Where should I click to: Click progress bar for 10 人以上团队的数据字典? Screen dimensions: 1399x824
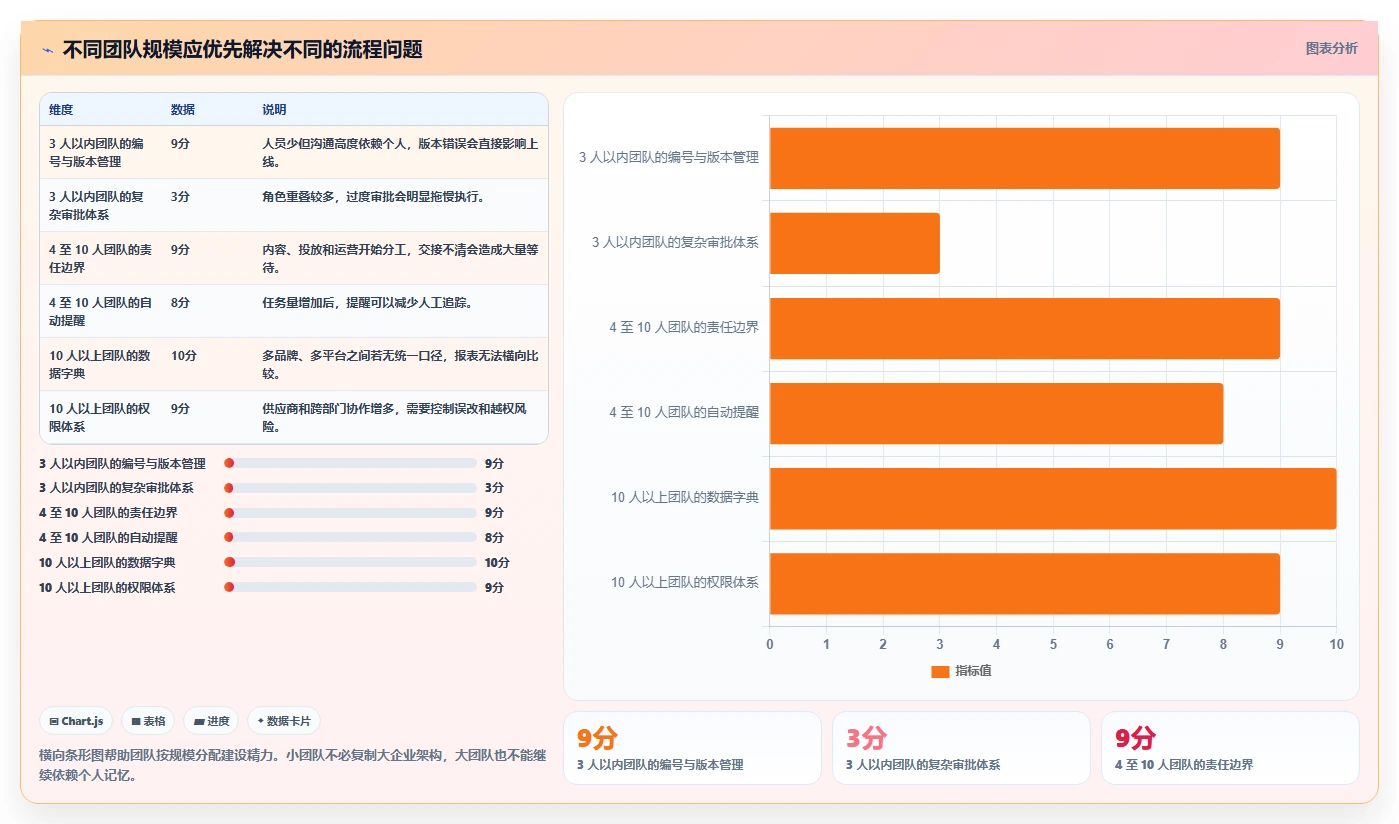351,562
